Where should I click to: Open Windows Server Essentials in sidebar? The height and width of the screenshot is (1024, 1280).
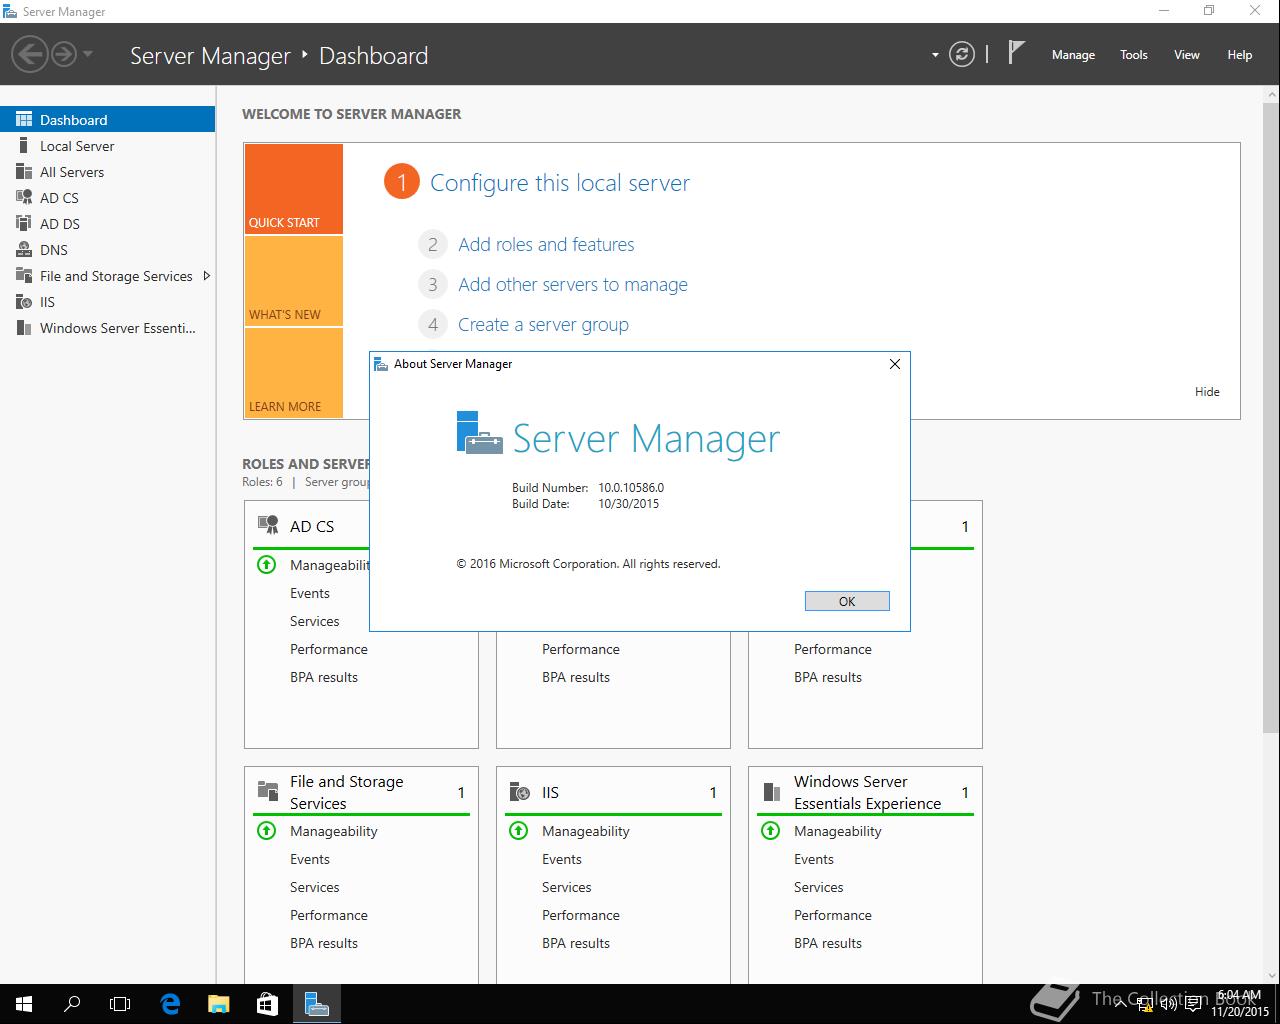[x=107, y=327]
